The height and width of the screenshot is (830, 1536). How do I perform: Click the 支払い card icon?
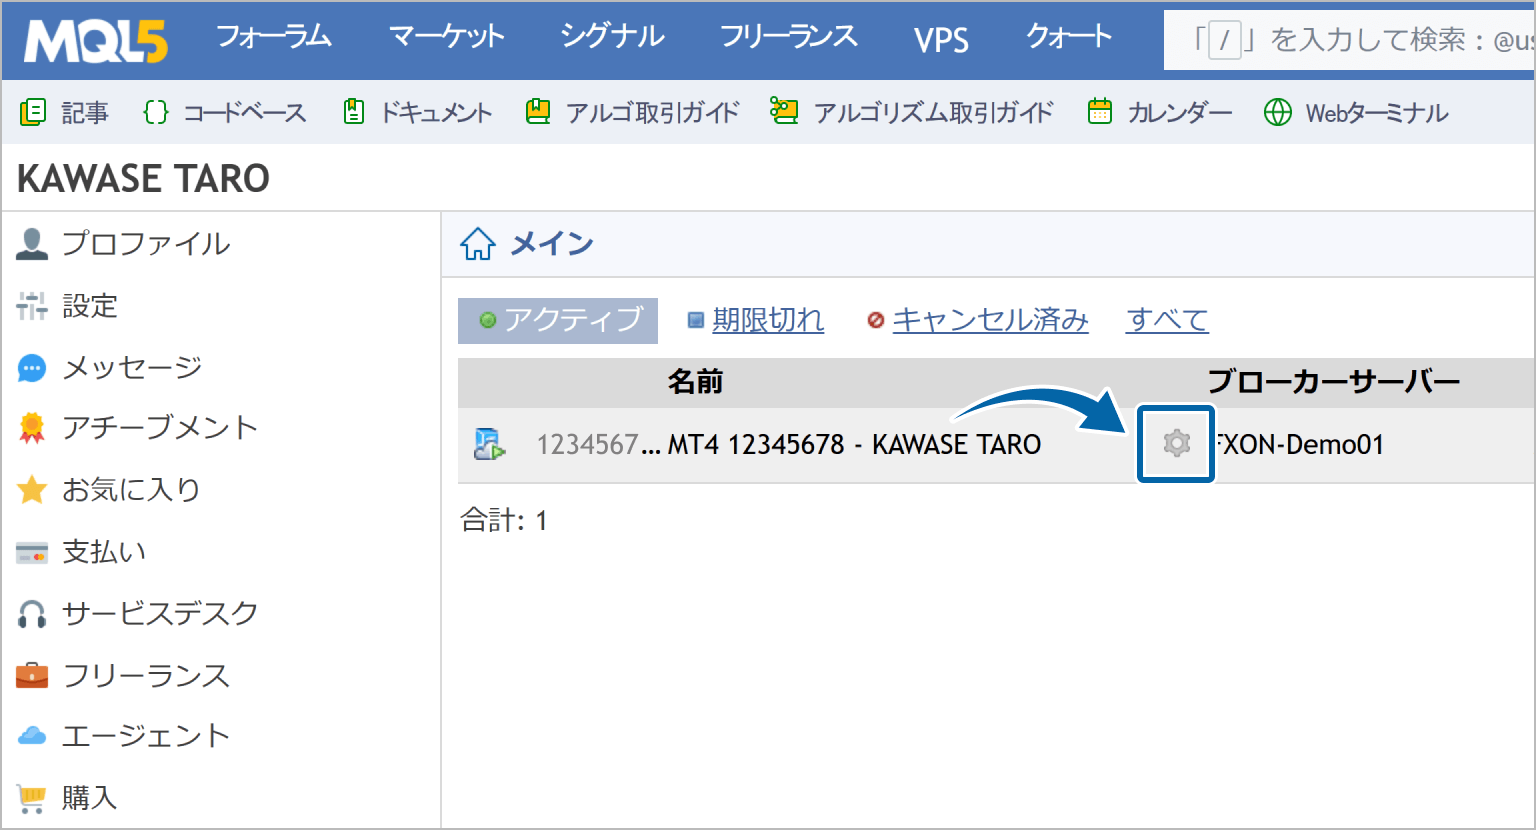pyautogui.click(x=32, y=552)
